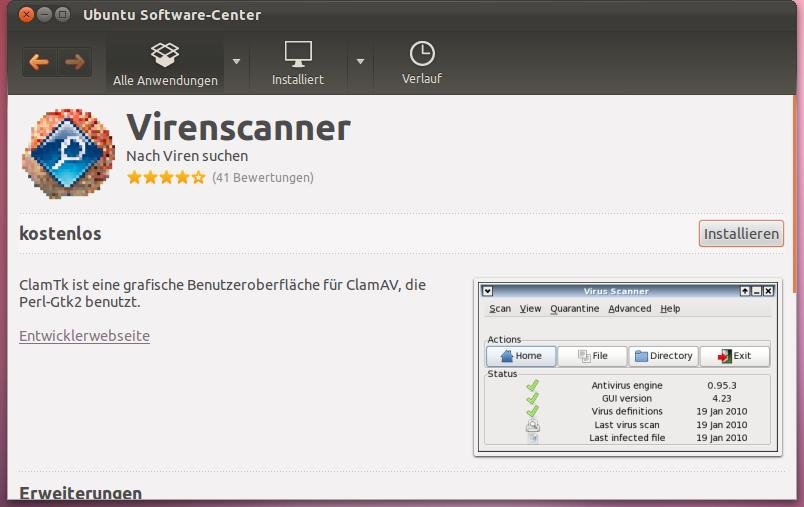Open the Verlauf history view

422,64
